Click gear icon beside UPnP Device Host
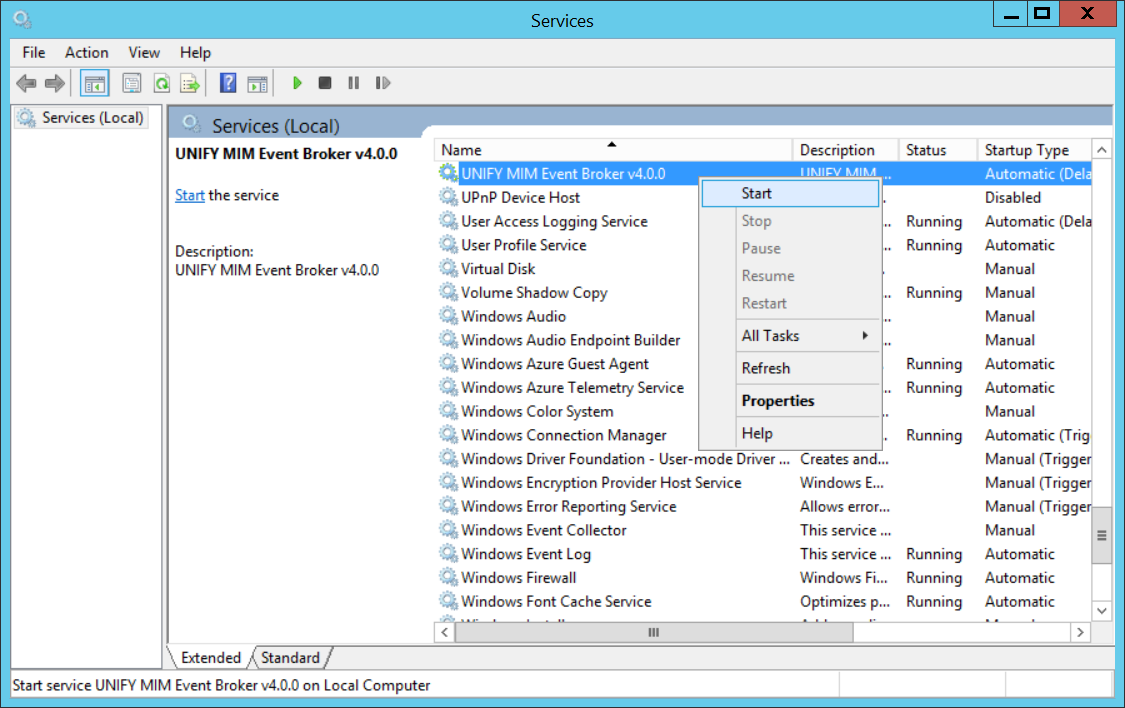Screen dimensions: 1125x708 click(448, 197)
